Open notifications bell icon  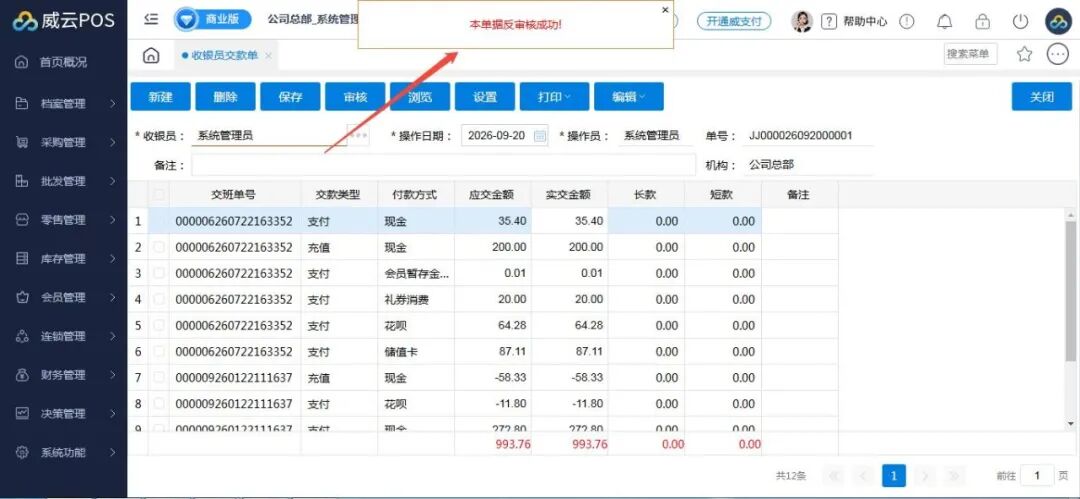coord(945,21)
